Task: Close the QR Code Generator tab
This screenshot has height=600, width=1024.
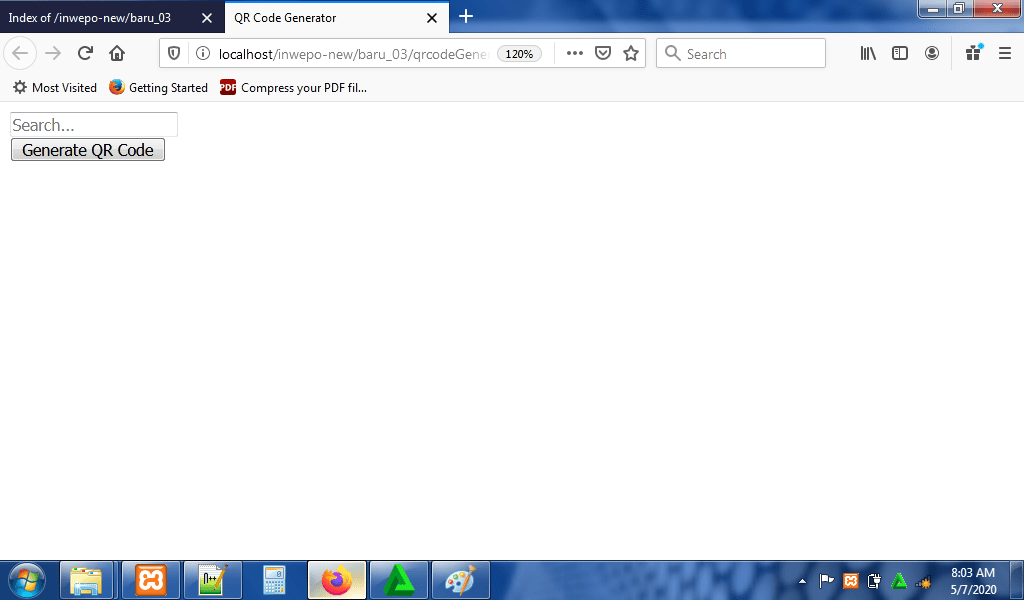Action: [432, 18]
